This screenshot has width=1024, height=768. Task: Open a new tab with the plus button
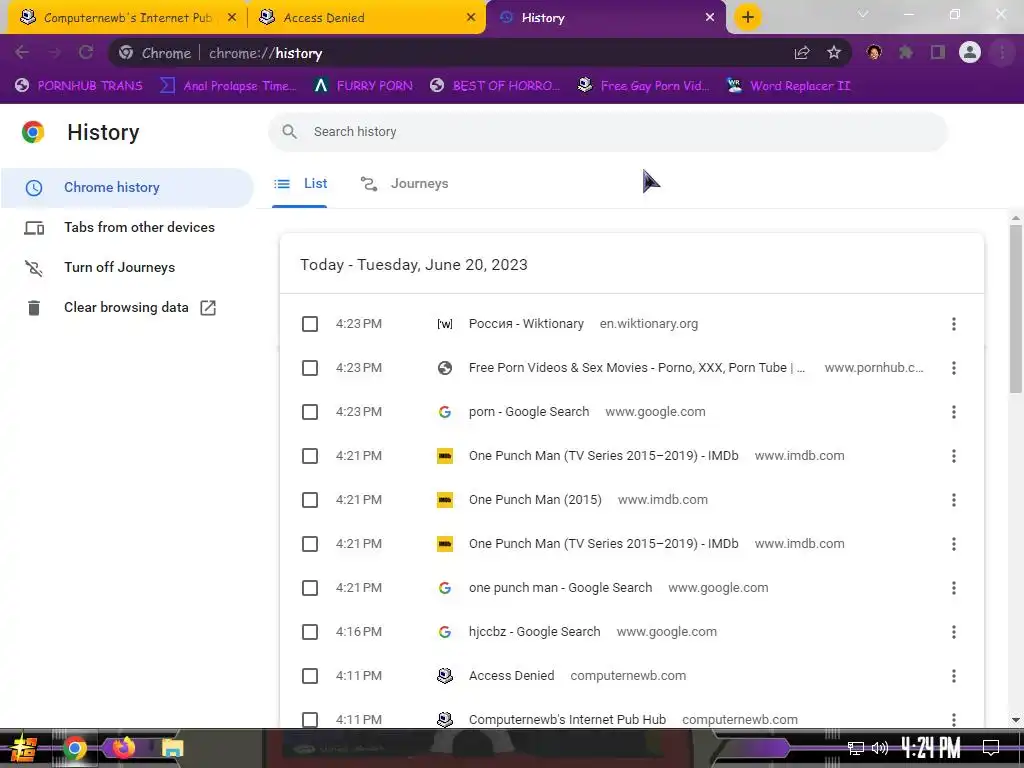click(x=748, y=17)
